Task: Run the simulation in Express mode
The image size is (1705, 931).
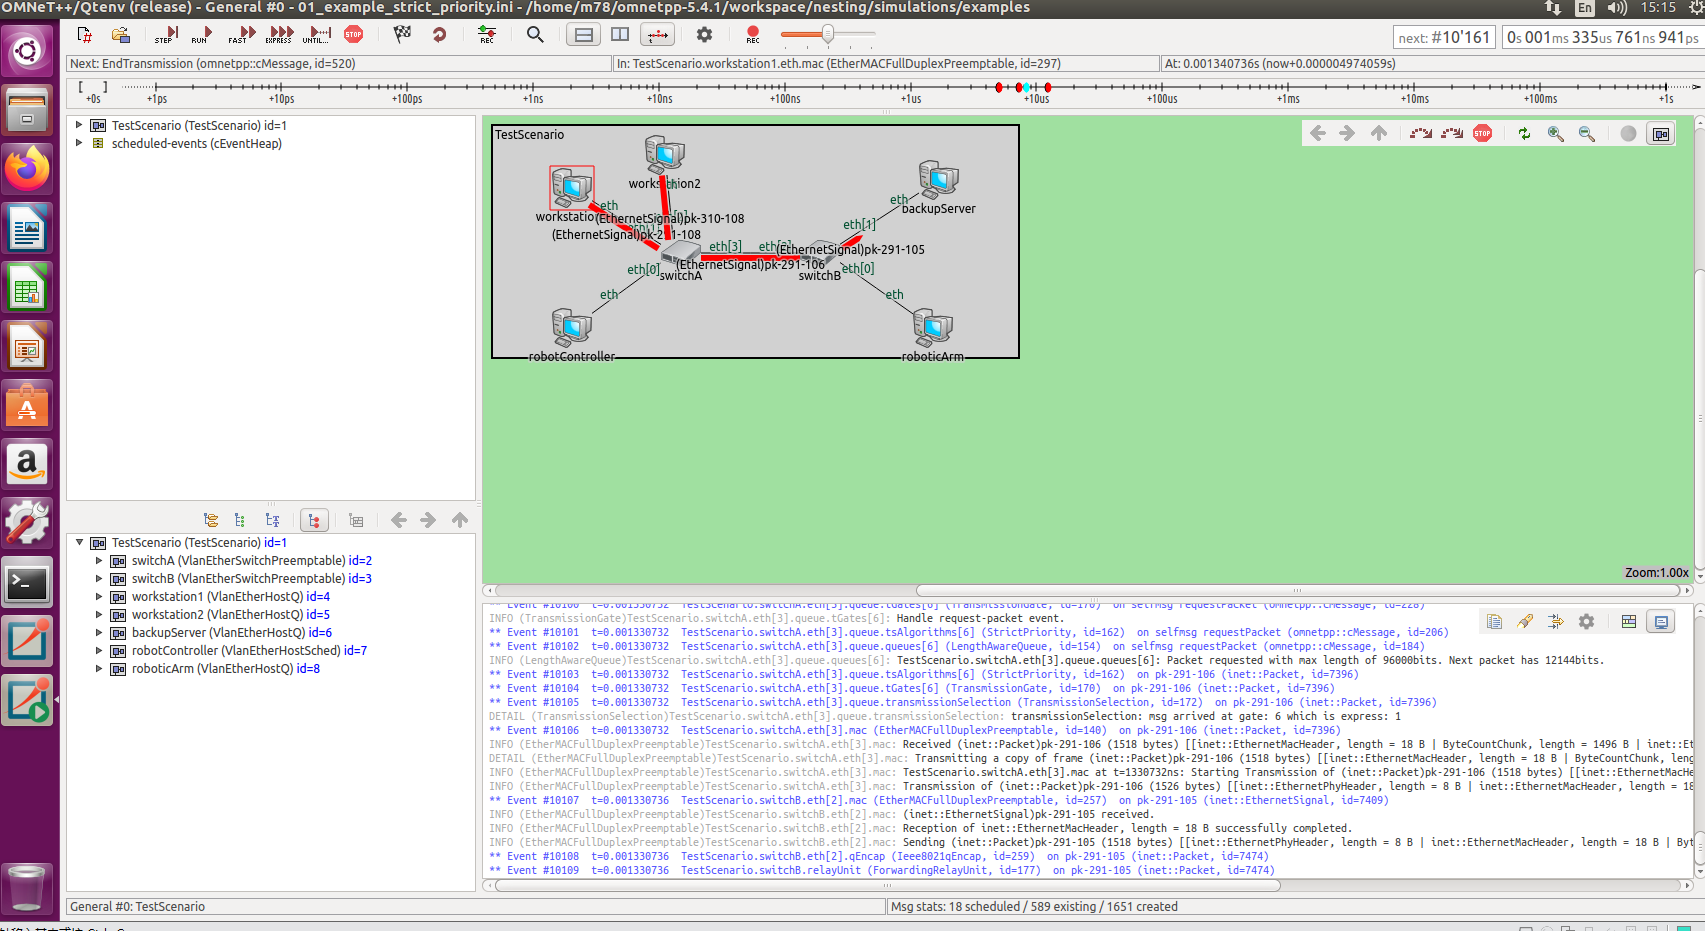Action: point(279,34)
